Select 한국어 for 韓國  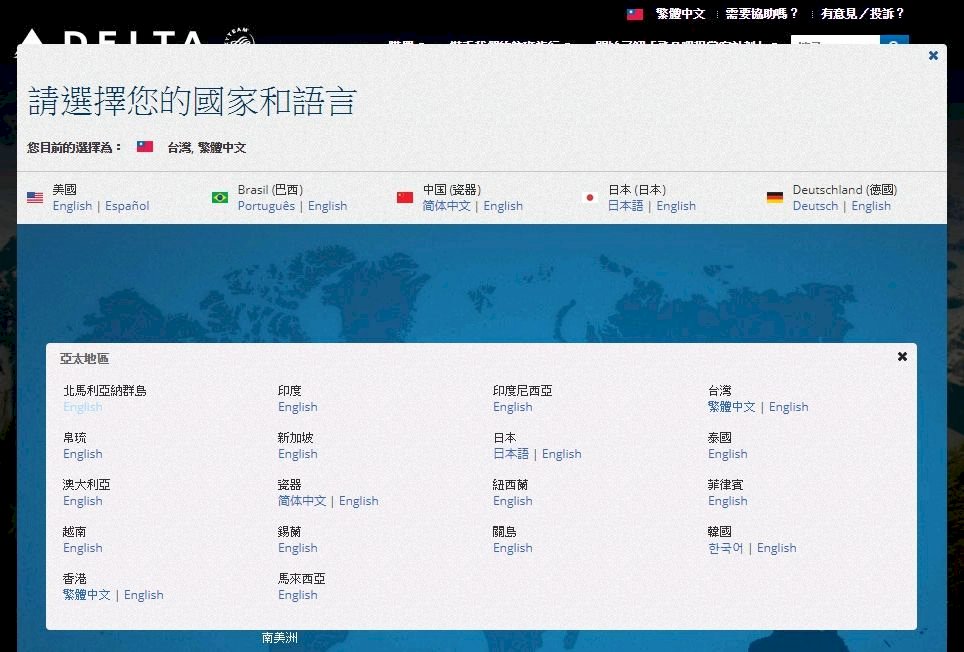click(726, 548)
